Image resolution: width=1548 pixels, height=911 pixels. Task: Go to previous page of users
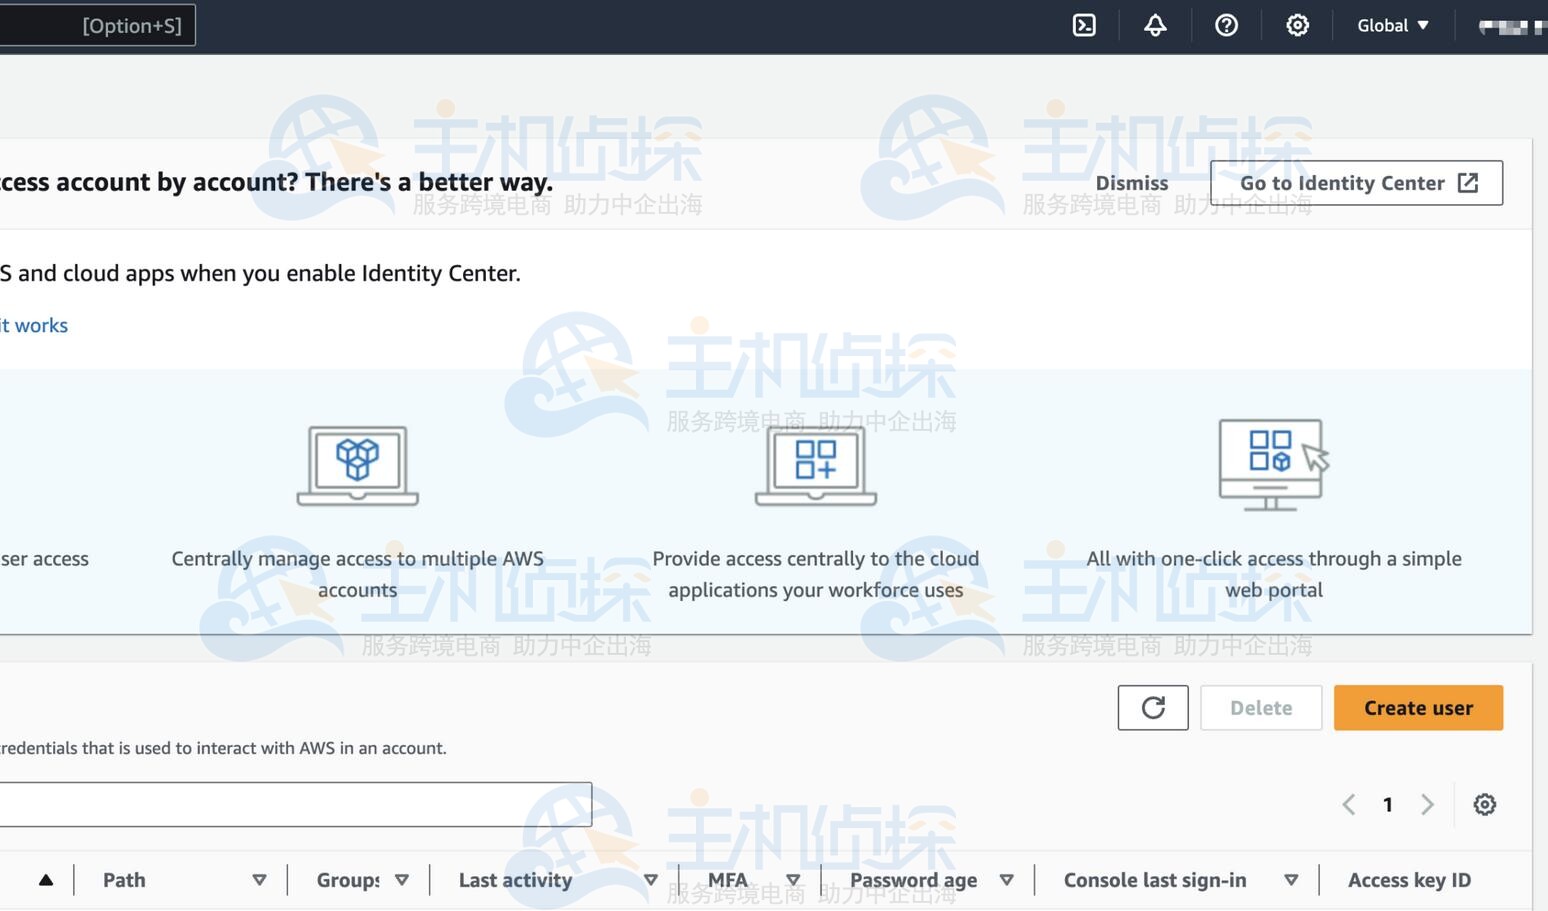click(x=1349, y=805)
